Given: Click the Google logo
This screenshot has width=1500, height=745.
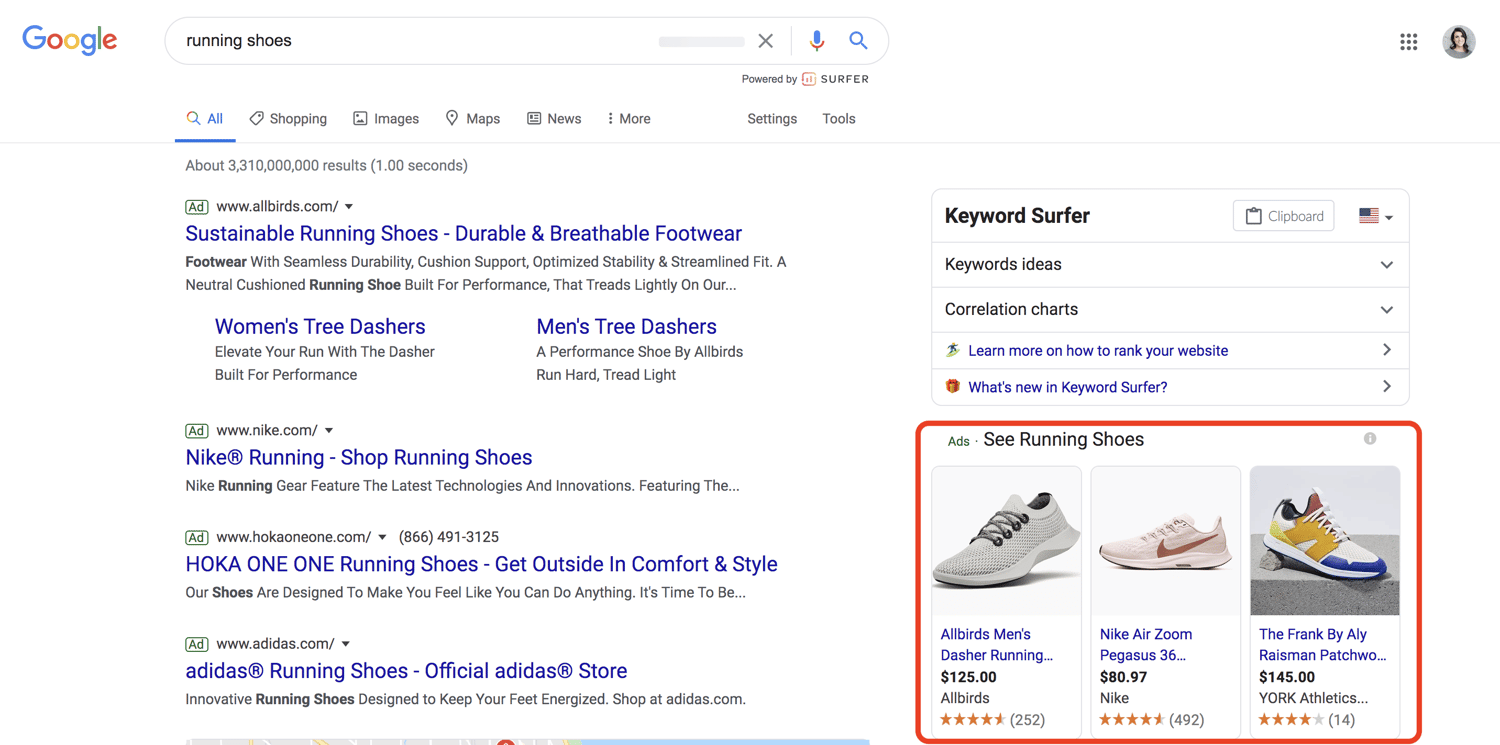Looking at the screenshot, I should pyautogui.click(x=69, y=40).
